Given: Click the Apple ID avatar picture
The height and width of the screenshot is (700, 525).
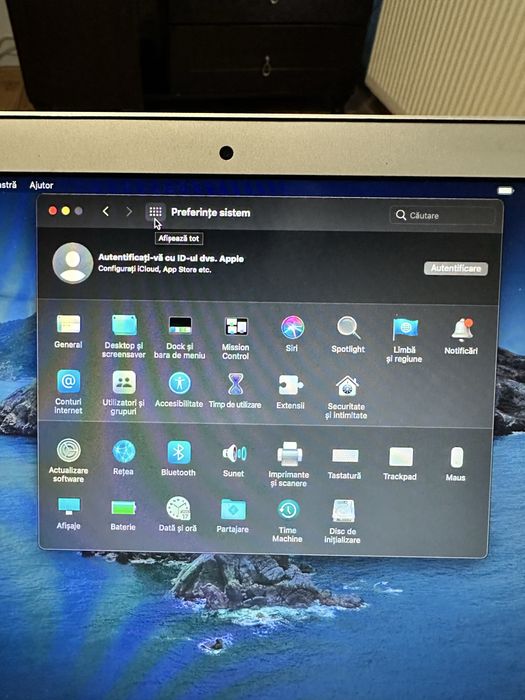Looking at the screenshot, I should [72, 263].
